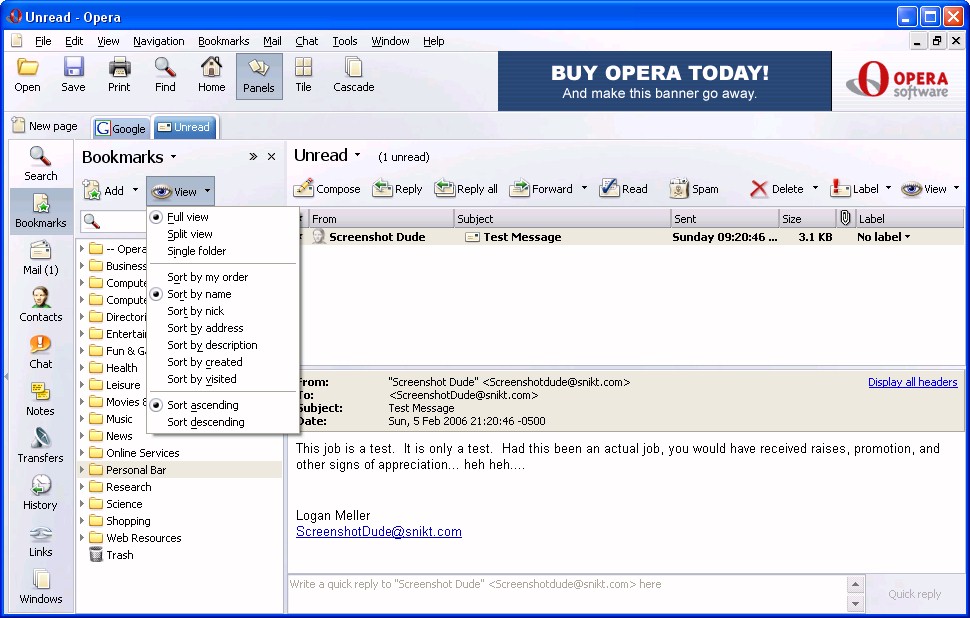
Task: Click Display all headers link
Action: click(x=912, y=382)
